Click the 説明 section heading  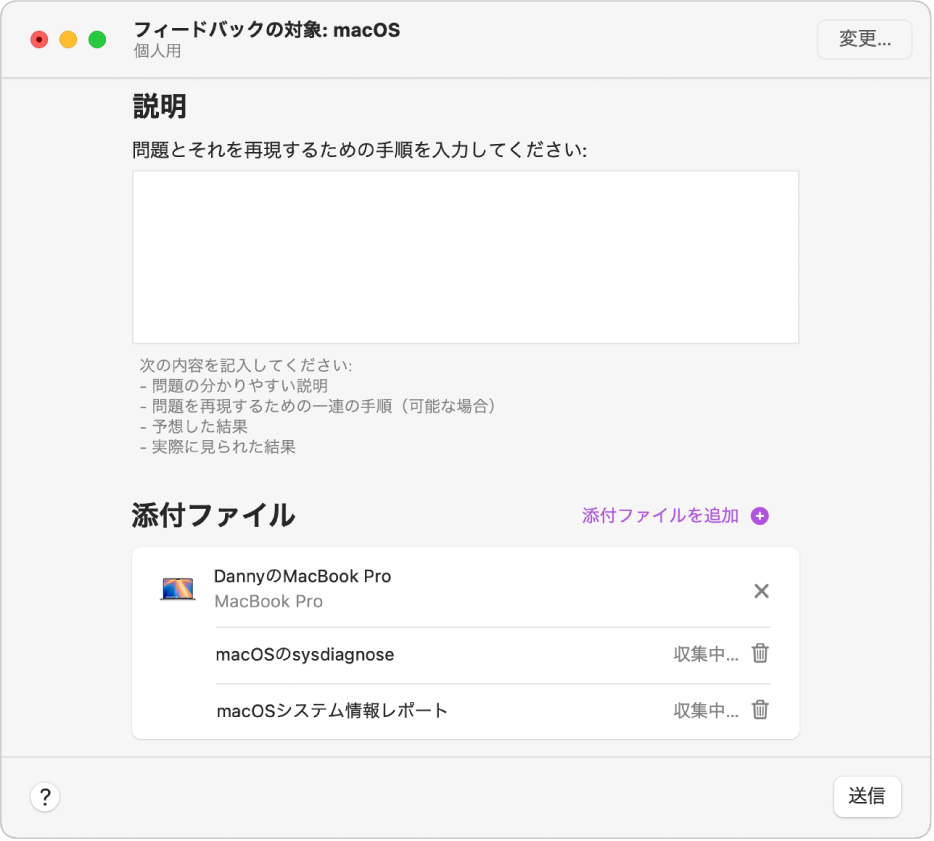click(x=160, y=107)
